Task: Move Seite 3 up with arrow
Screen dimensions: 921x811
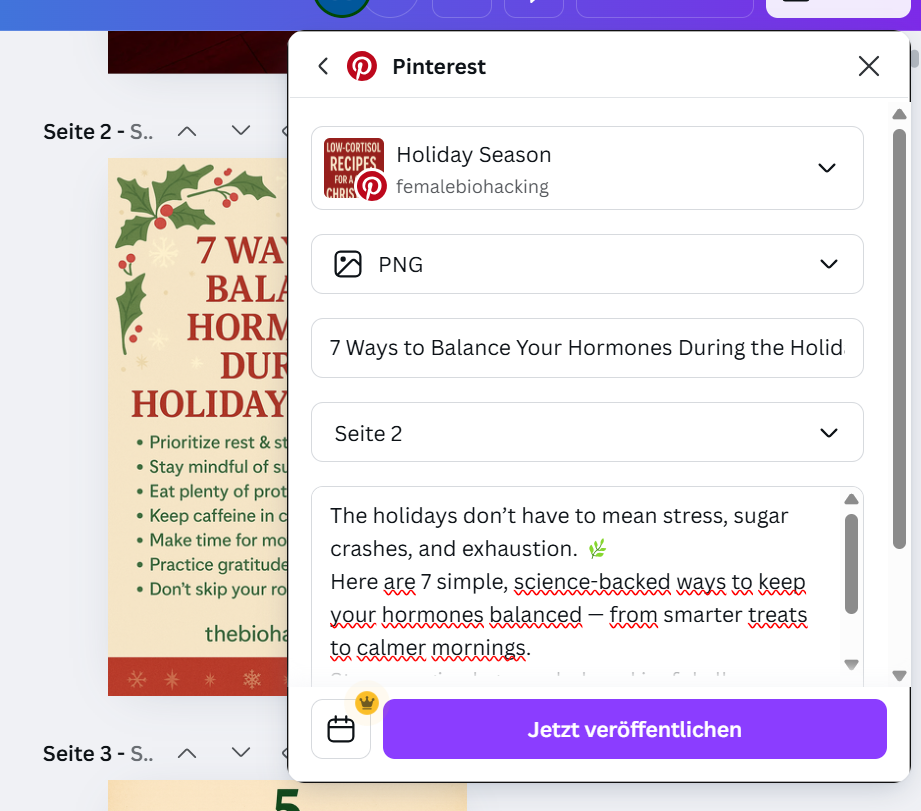Action: (x=187, y=753)
